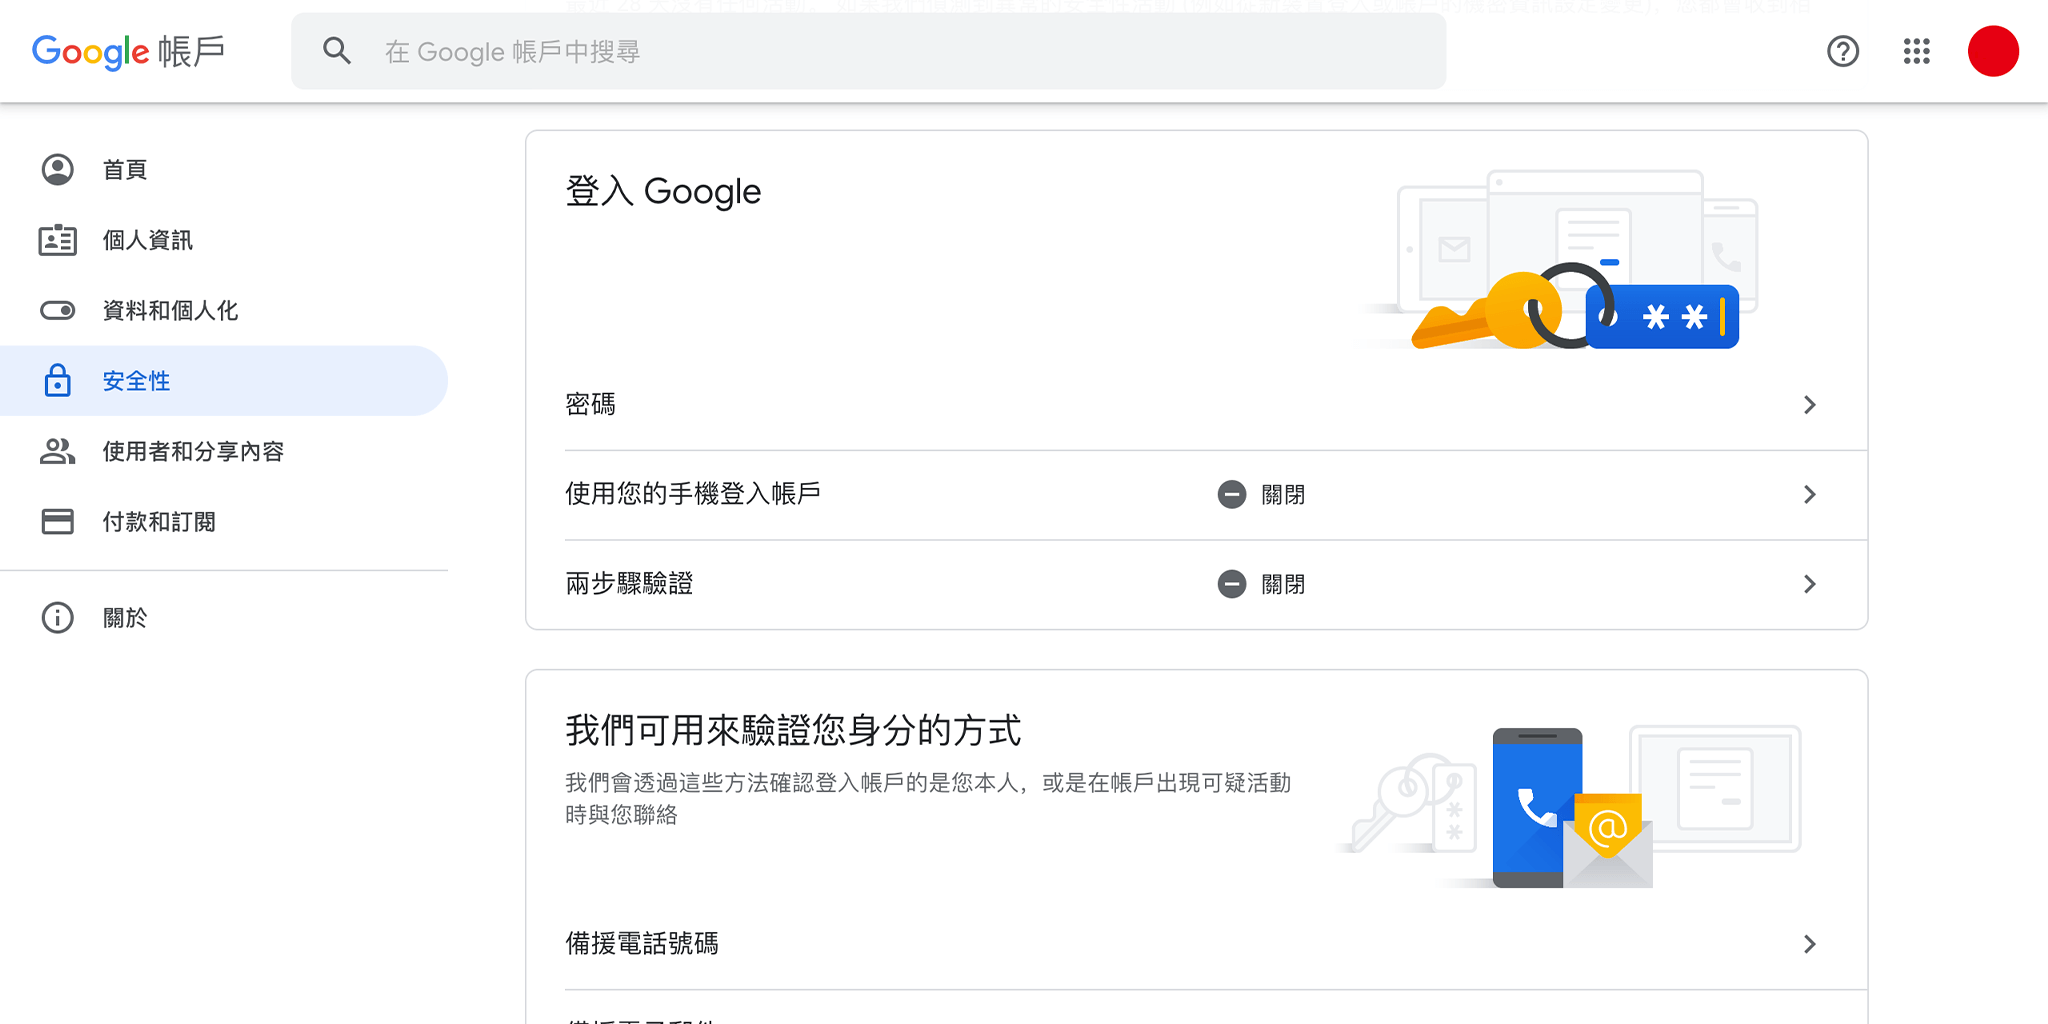Click 關閉 status of 兩步驟驗證
This screenshot has width=2048, height=1024.
coord(1283,584)
